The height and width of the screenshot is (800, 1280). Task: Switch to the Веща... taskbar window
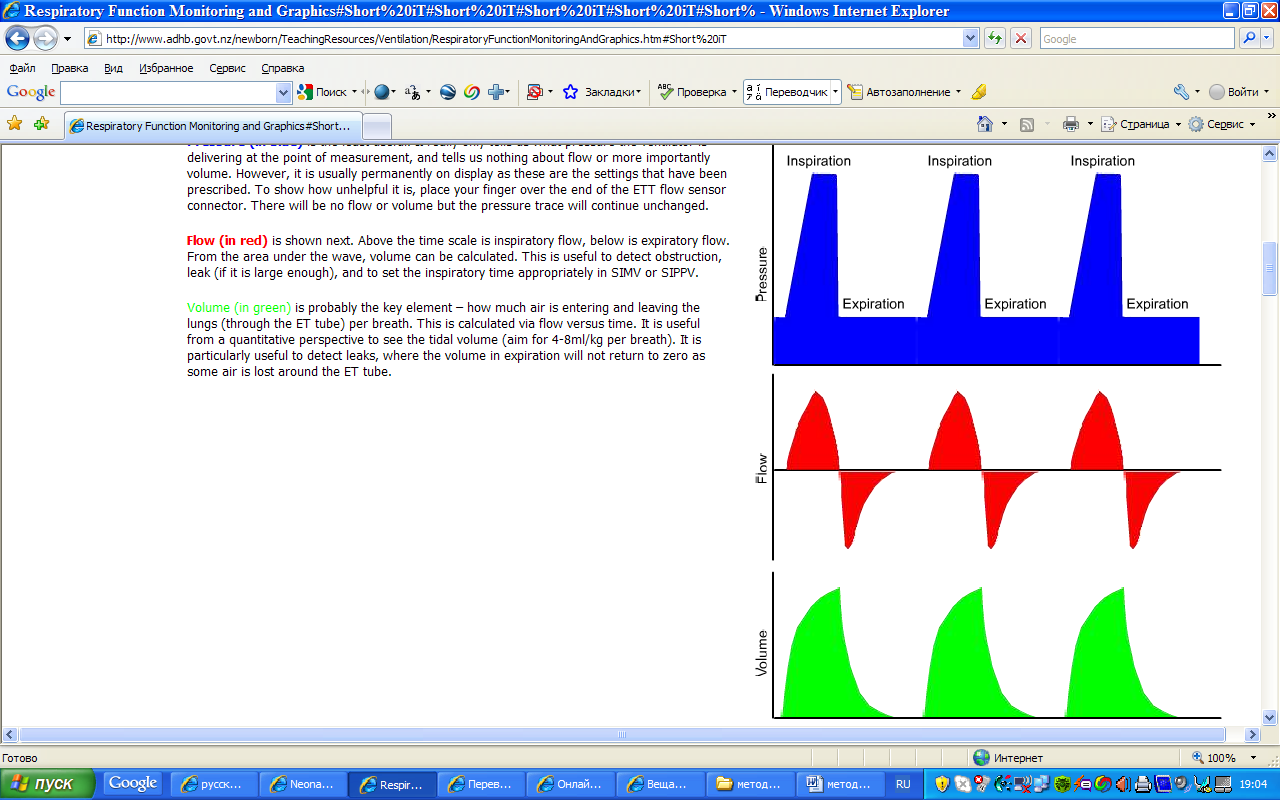click(660, 785)
